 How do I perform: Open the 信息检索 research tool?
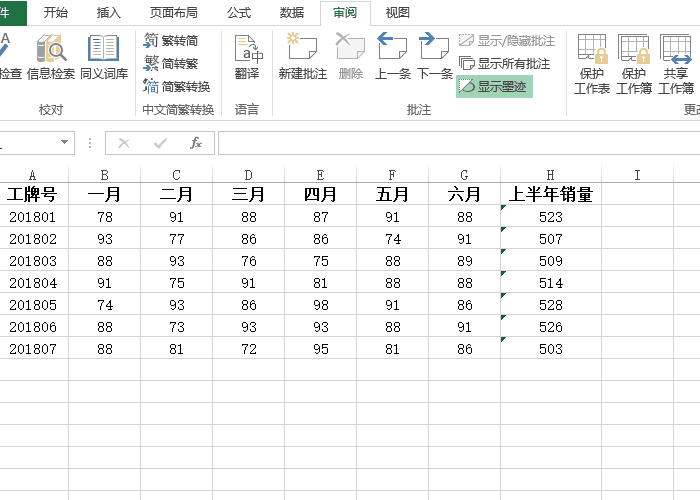[51, 57]
